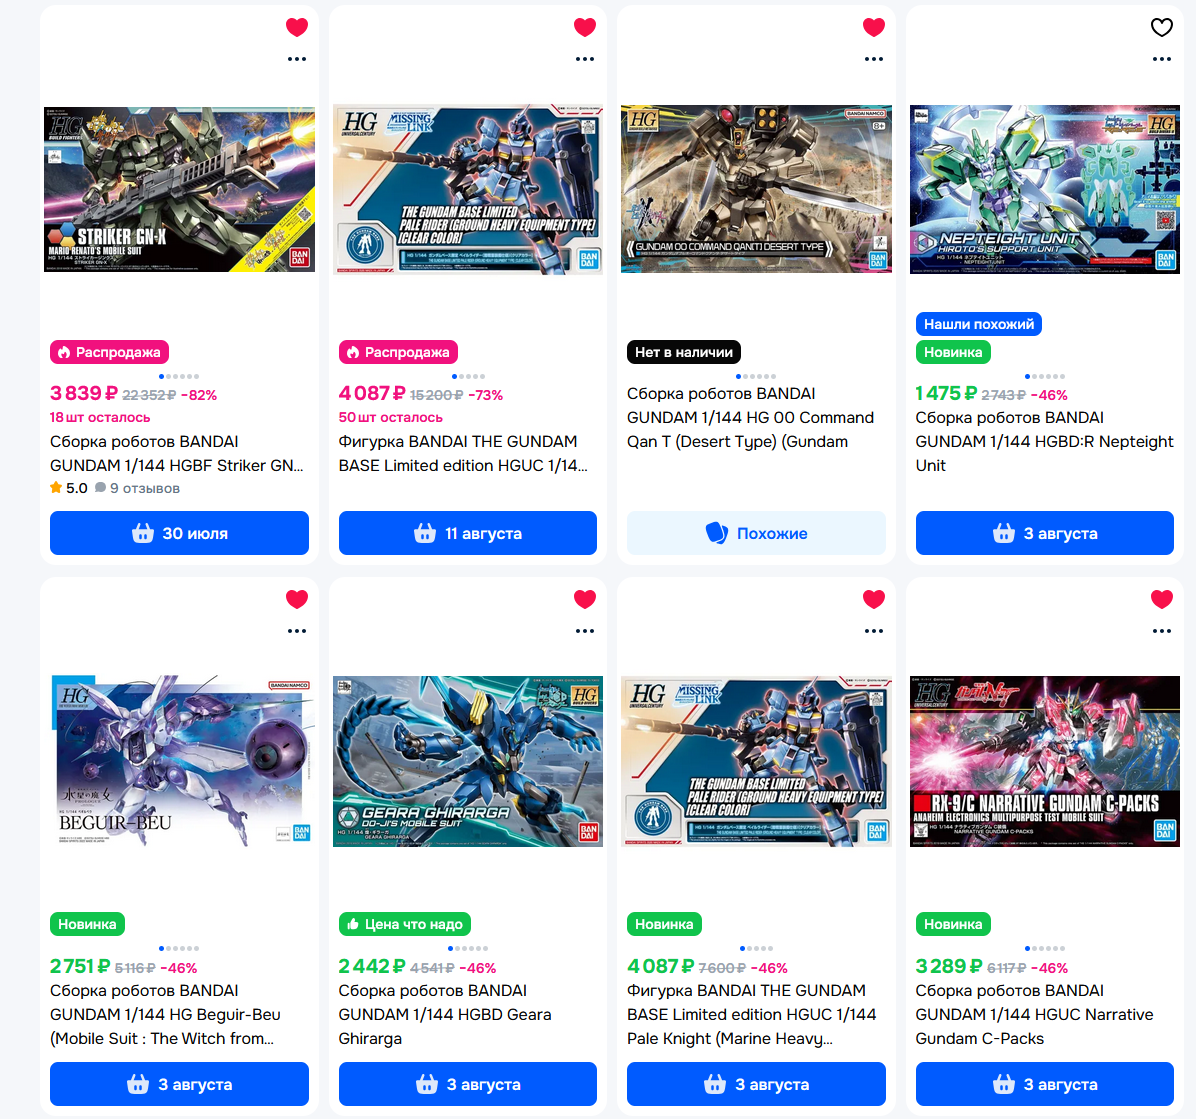The width and height of the screenshot is (1196, 1119).
Task: Open Beguir-Beu product image
Action: (179, 760)
